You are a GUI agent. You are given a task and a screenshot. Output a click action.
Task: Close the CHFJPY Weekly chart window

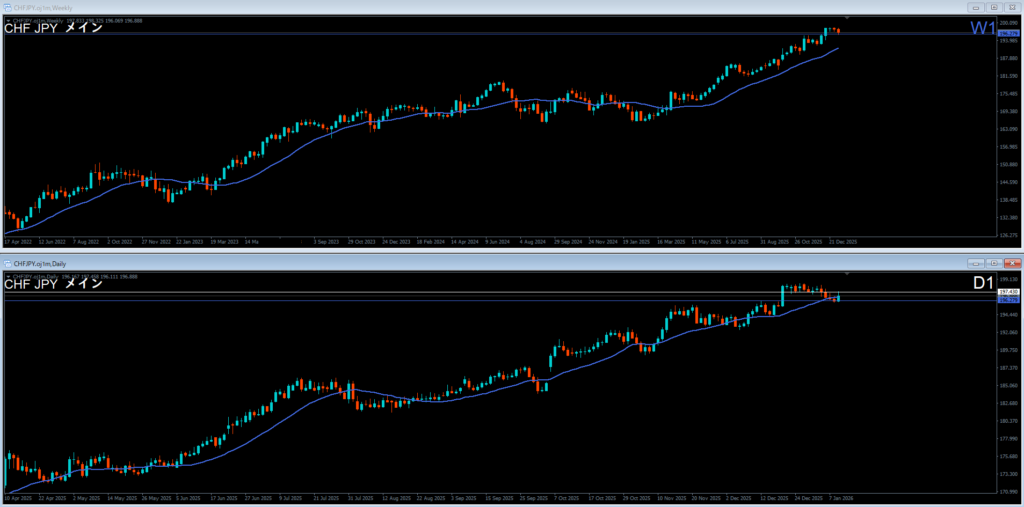(x=1013, y=7)
